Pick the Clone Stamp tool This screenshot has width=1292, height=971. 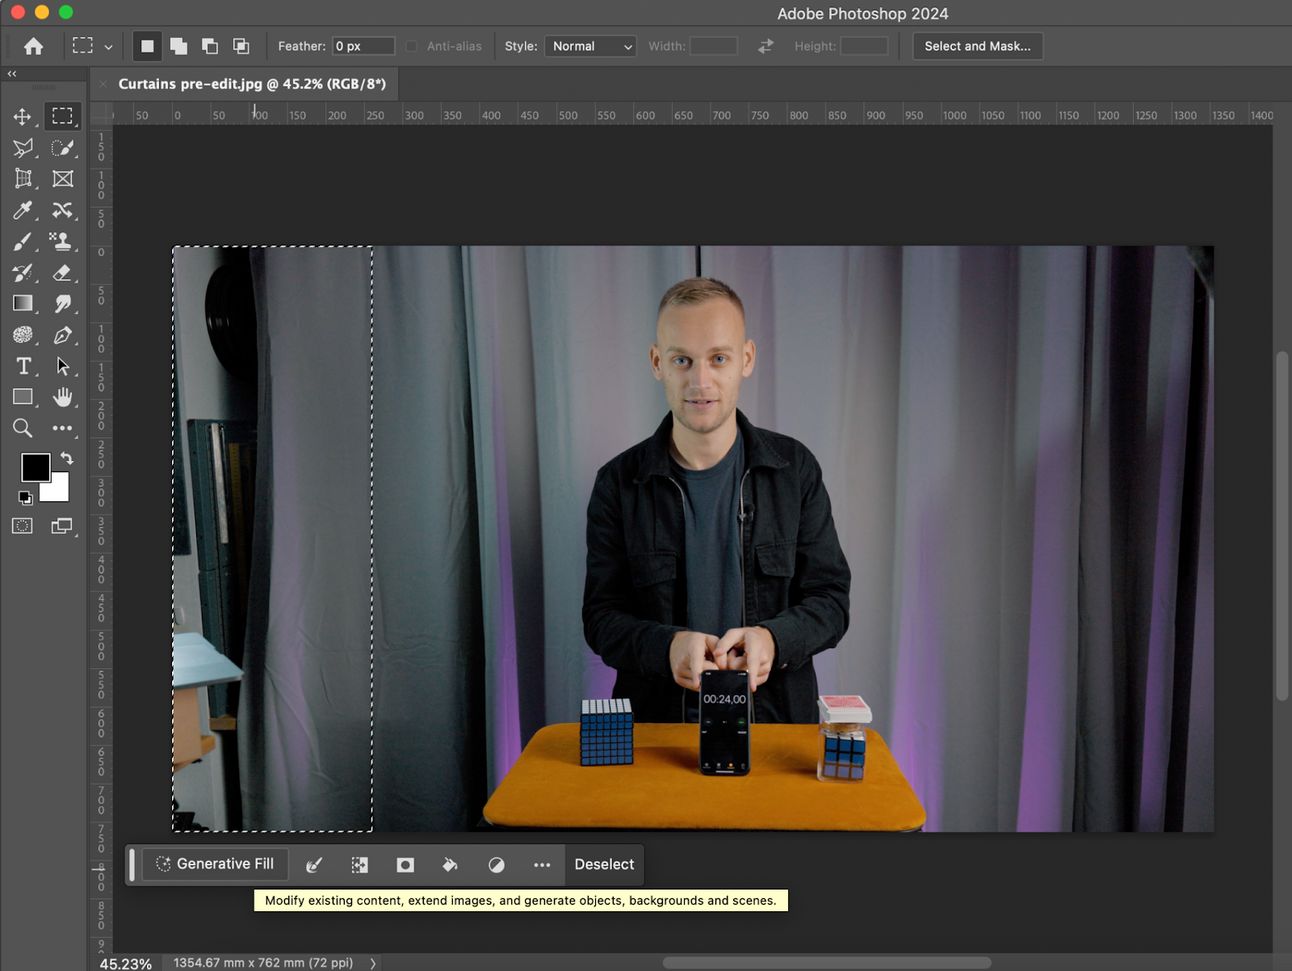click(62, 241)
